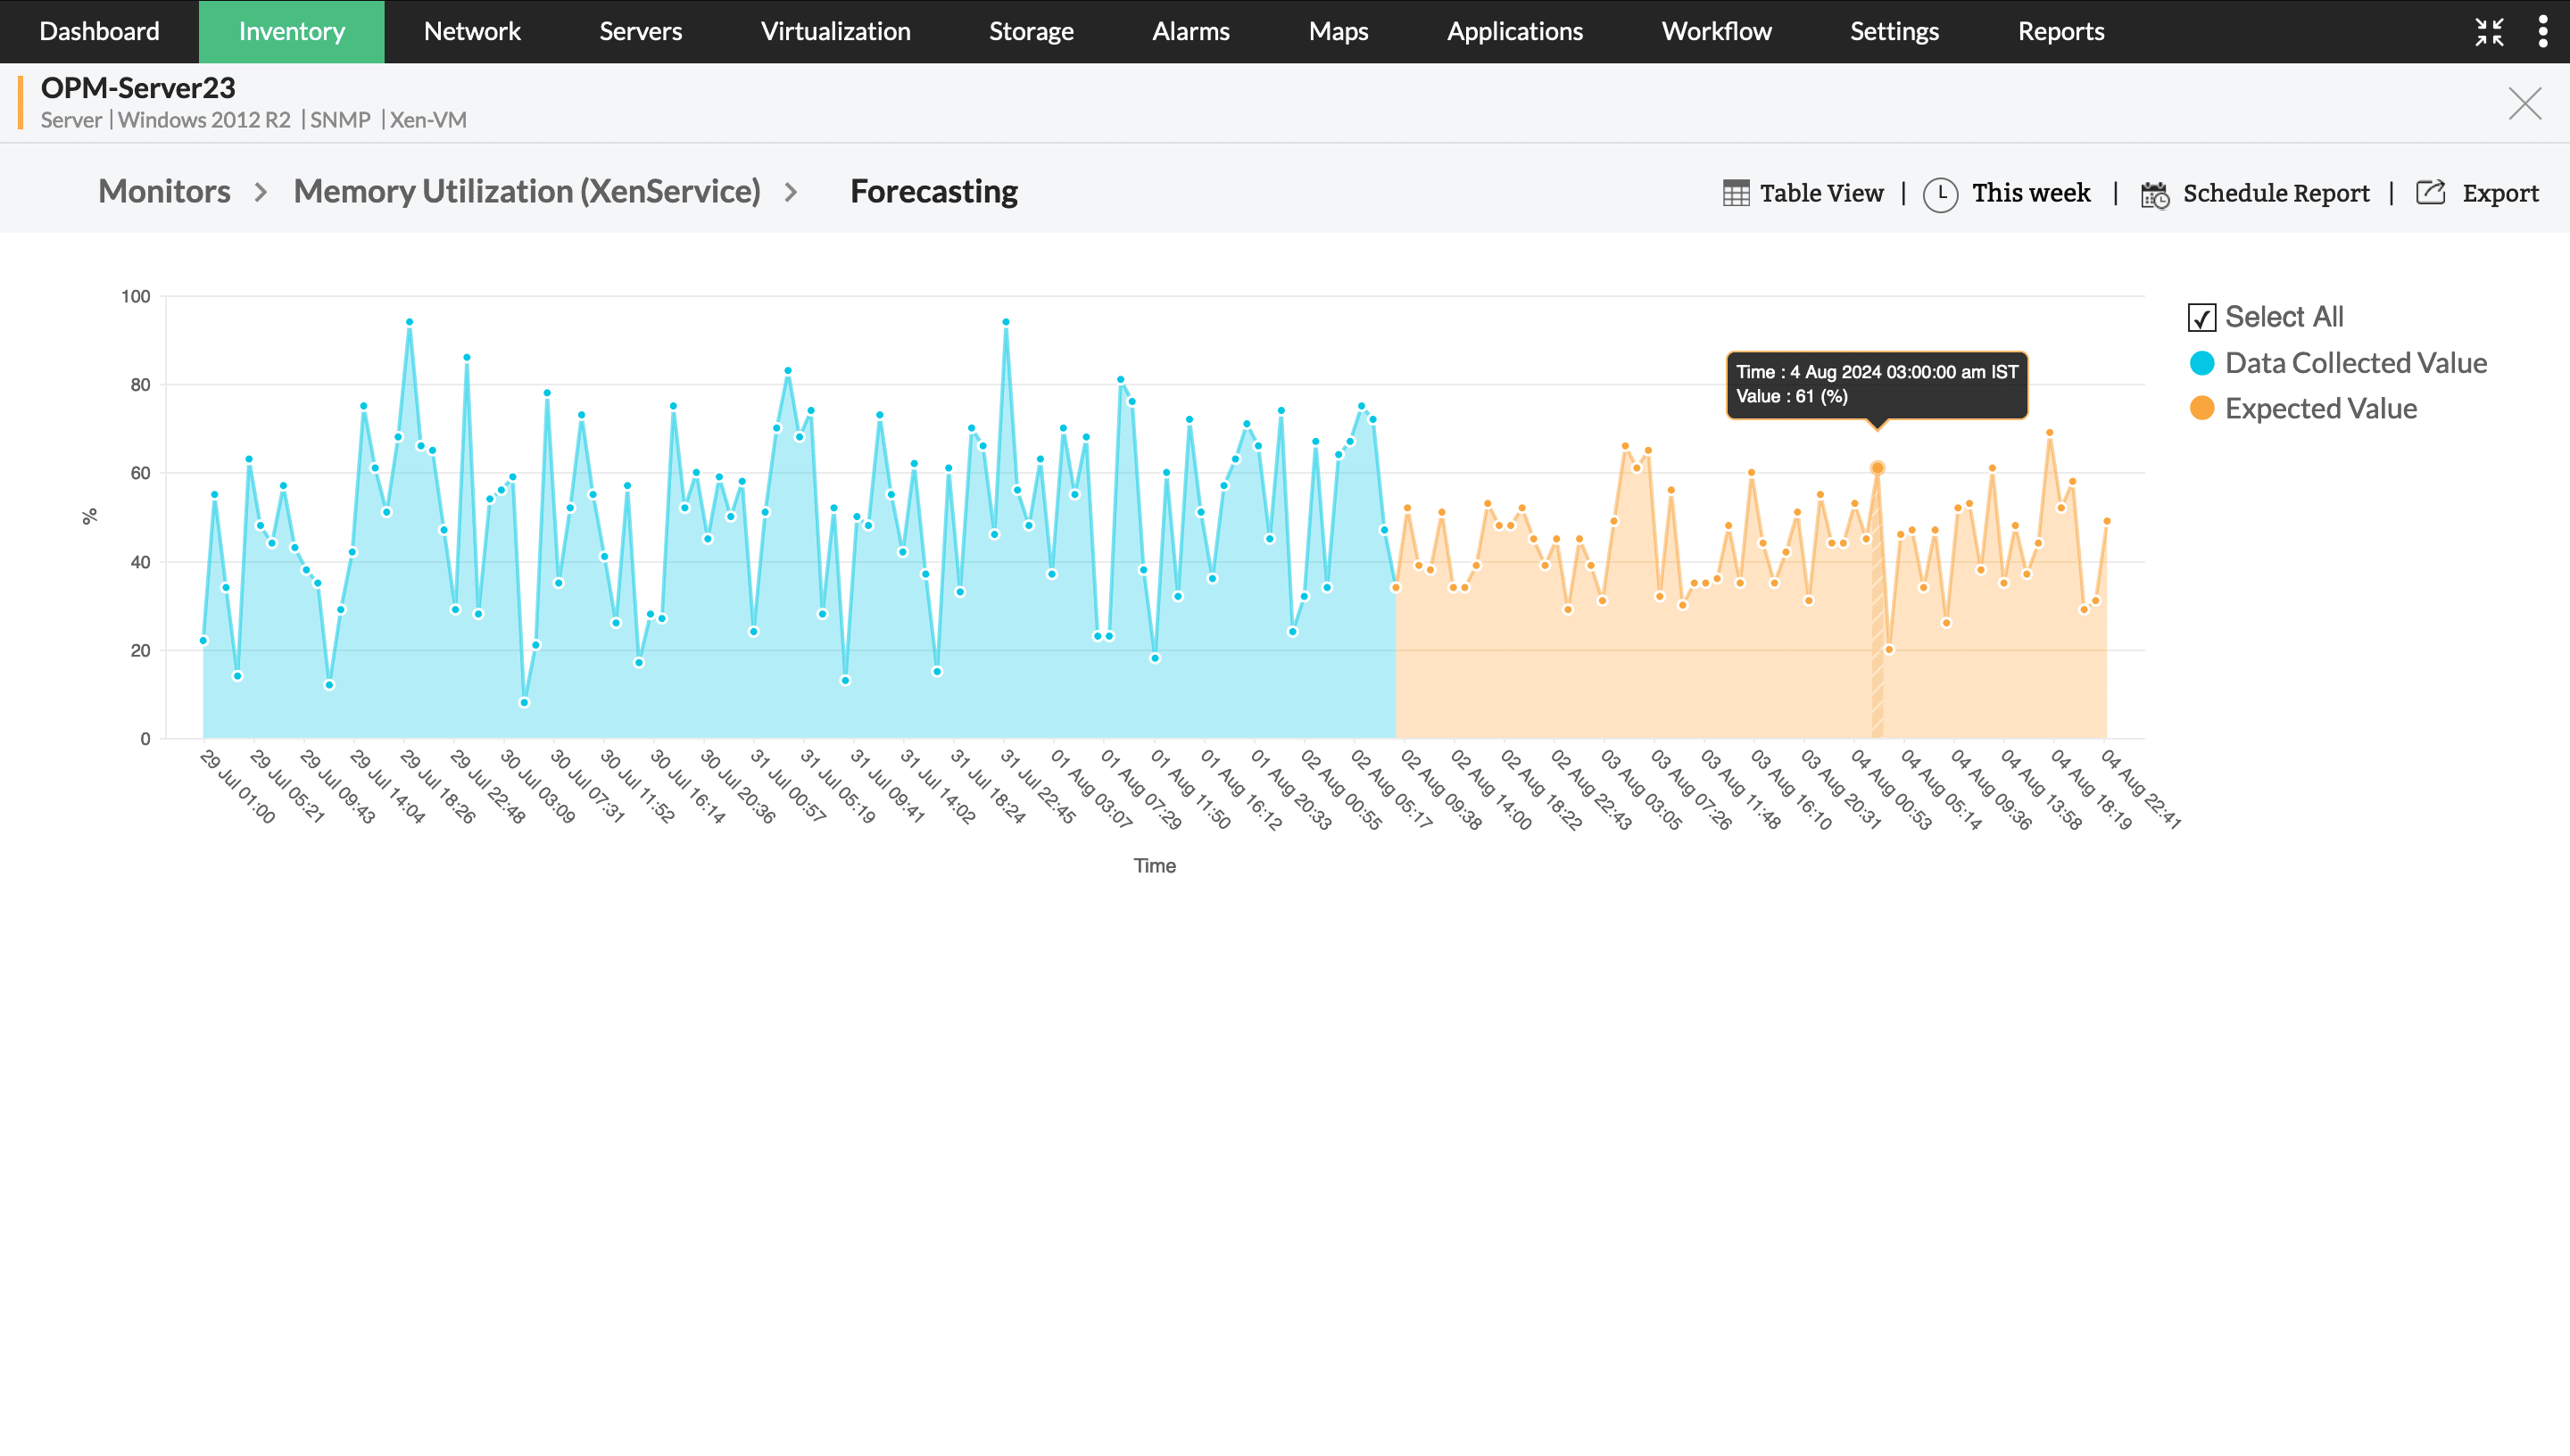This screenshot has width=2570, height=1456.
Task: Switch to the Virtualization tab
Action: 835,32
